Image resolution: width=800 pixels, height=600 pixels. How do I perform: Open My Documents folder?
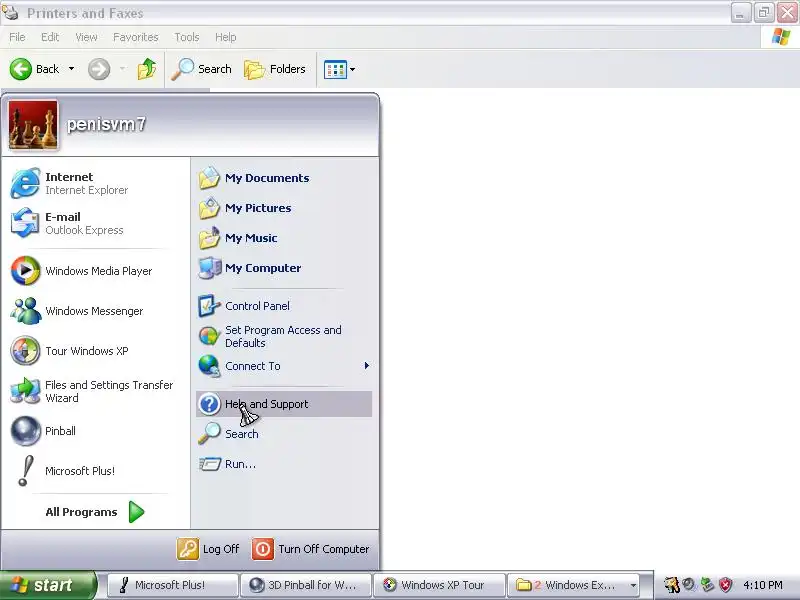pos(284,178)
